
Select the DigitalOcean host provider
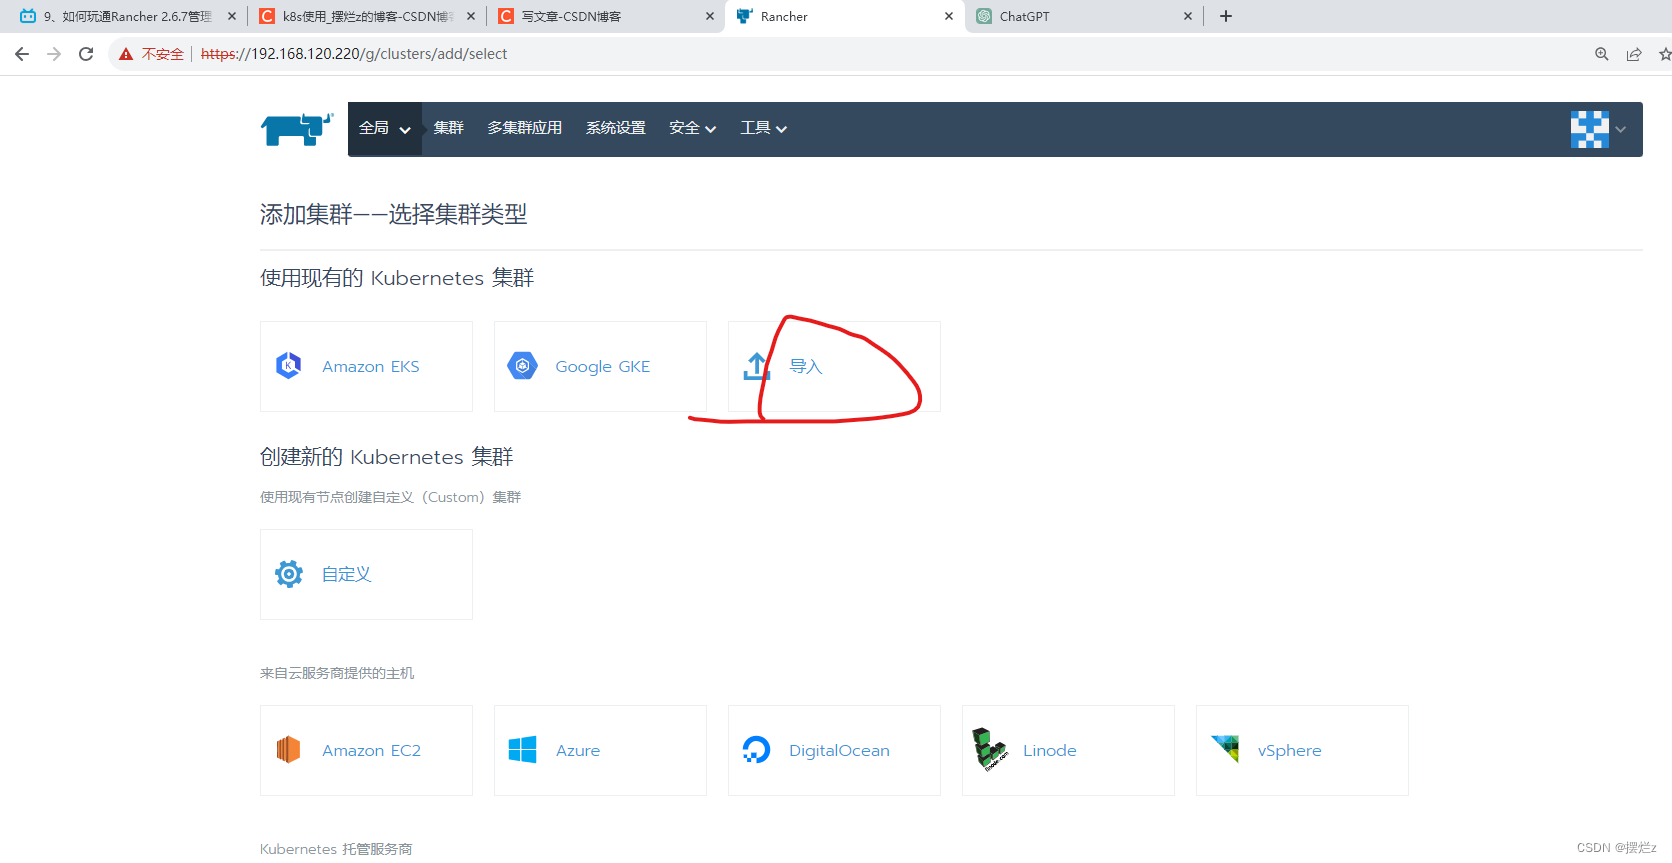[834, 750]
